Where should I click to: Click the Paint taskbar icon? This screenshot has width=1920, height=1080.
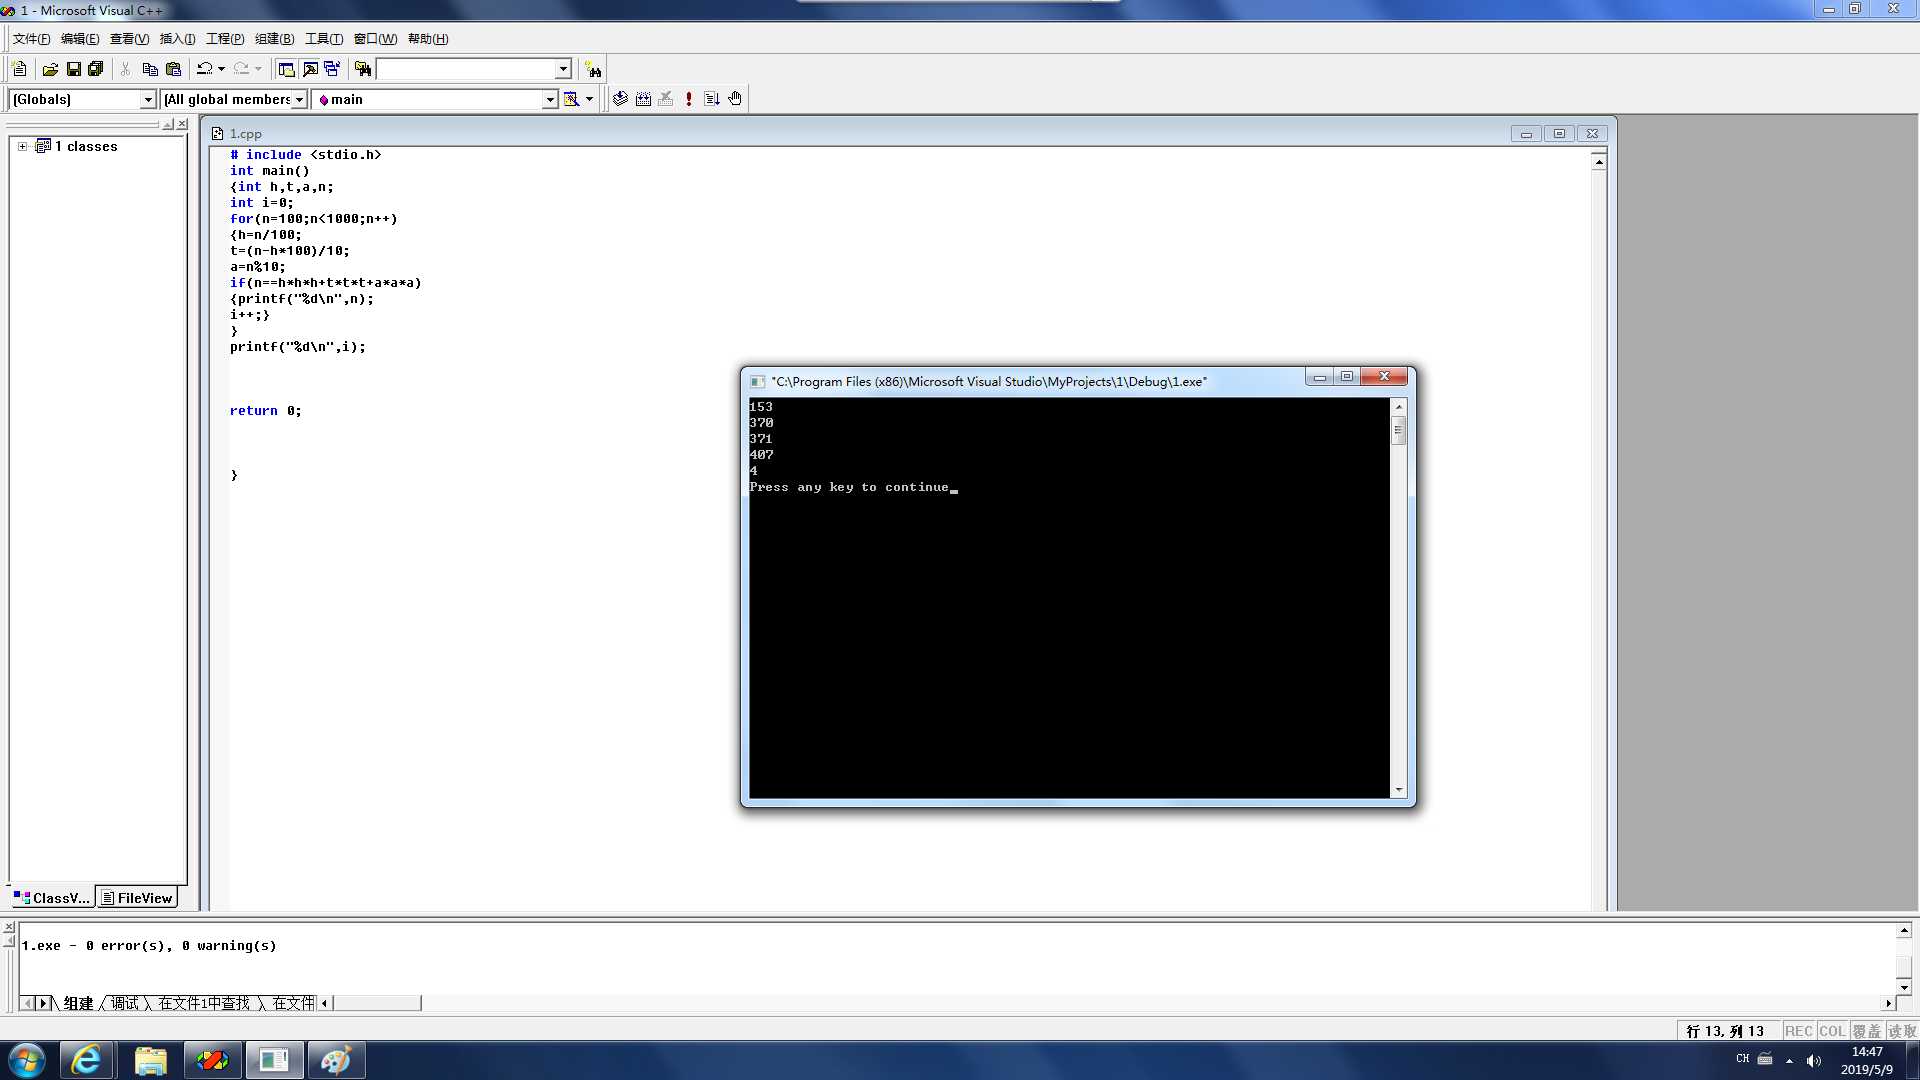(x=336, y=1060)
